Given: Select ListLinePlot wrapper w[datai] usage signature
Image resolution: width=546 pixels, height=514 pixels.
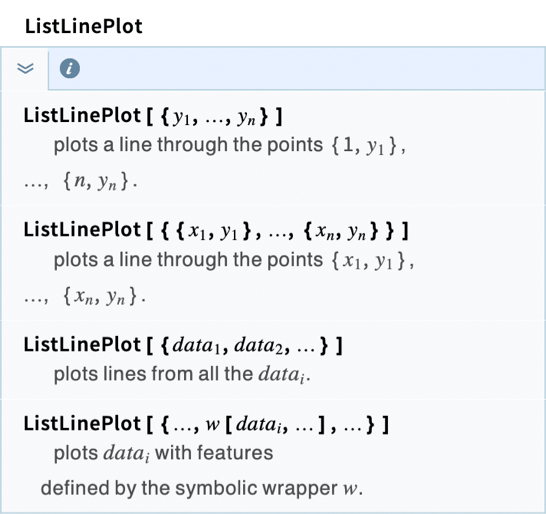Looking at the screenshot, I should 206,424.
